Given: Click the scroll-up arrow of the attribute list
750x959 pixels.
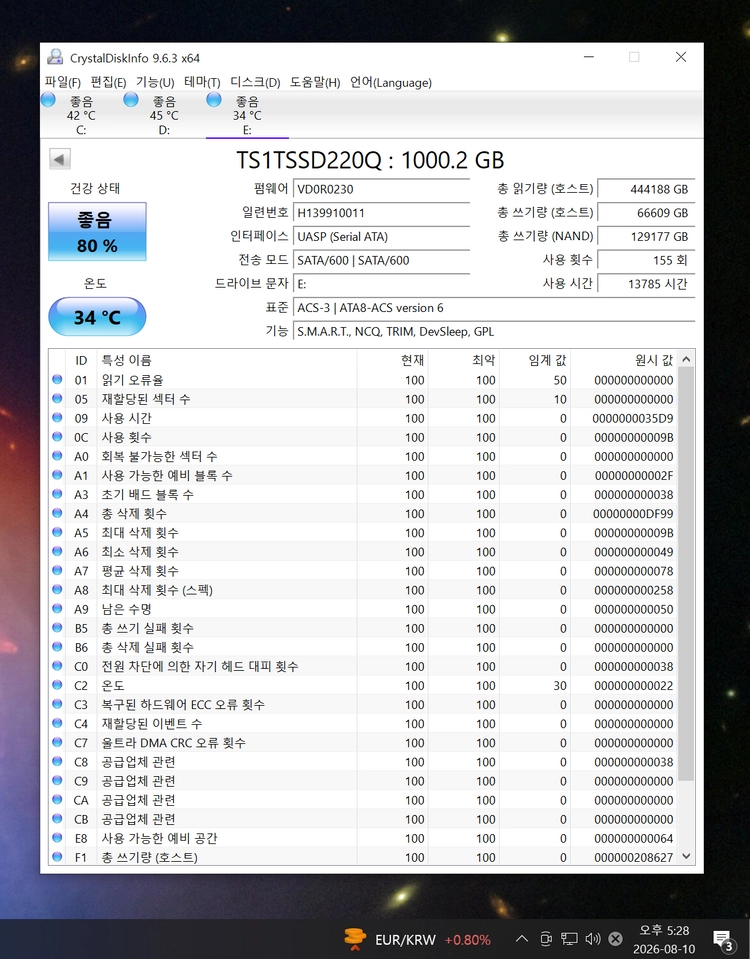Looking at the screenshot, I should click(686, 359).
